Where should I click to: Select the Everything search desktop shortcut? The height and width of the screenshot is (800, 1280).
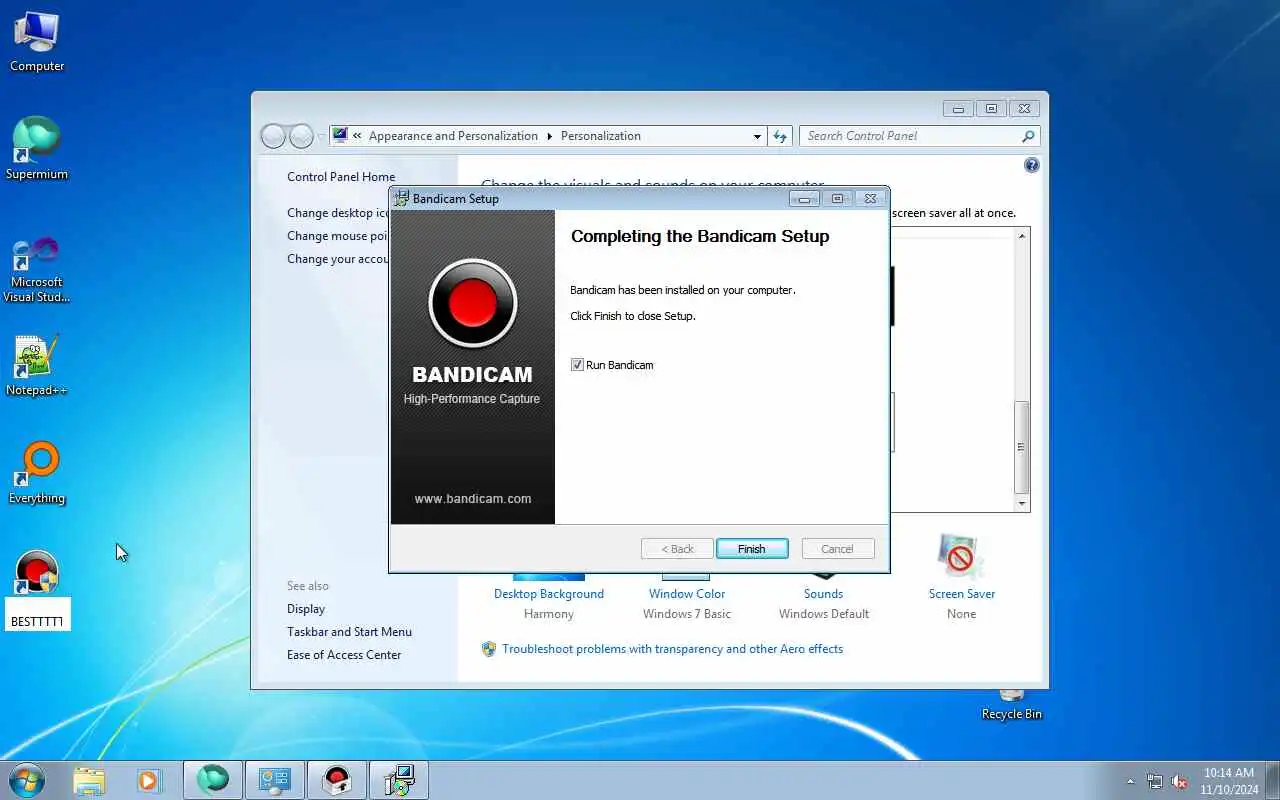coord(37,473)
